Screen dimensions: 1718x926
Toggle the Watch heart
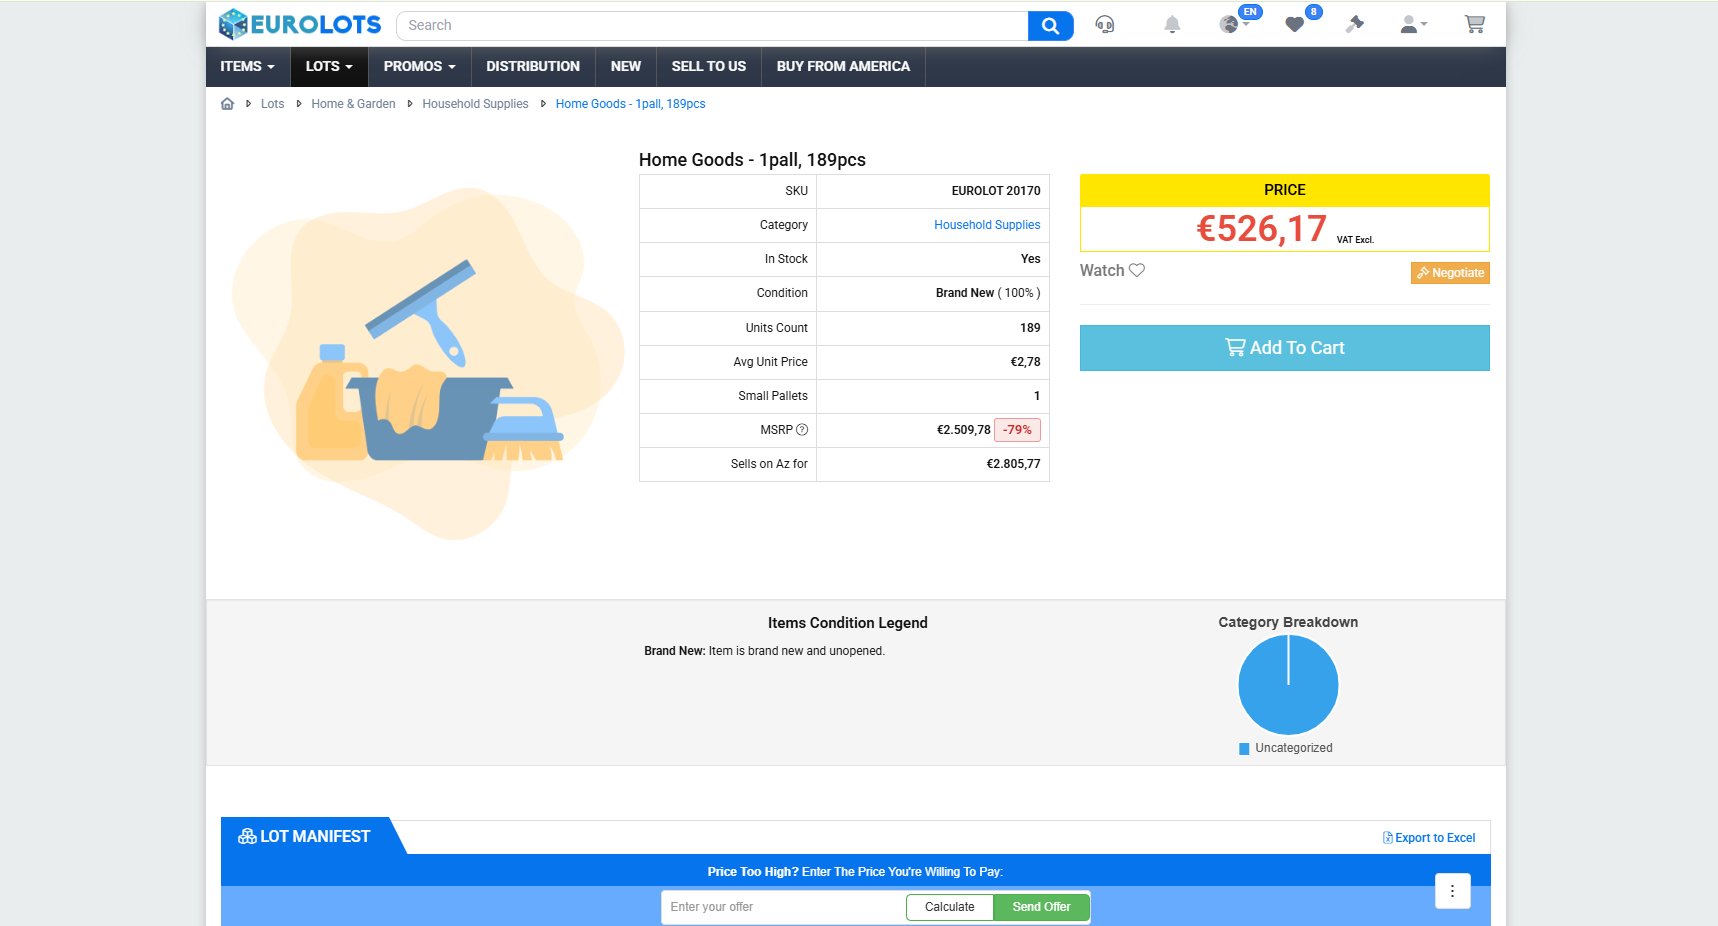click(x=1137, y=270)
